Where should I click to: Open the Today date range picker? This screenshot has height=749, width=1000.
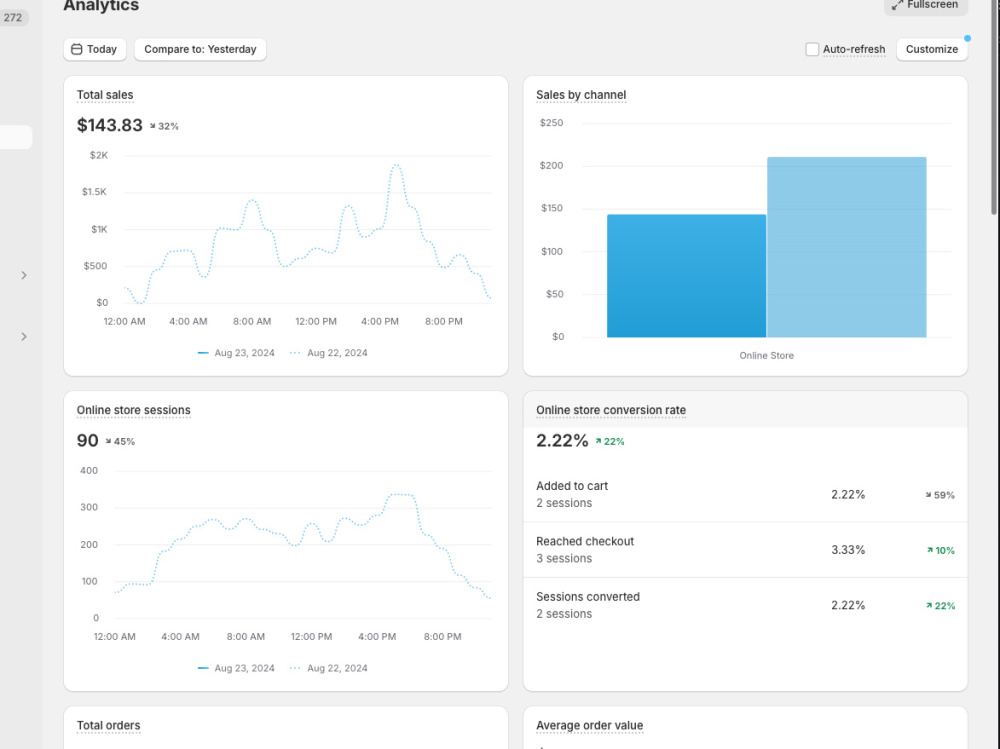click(x=94, y=49)
